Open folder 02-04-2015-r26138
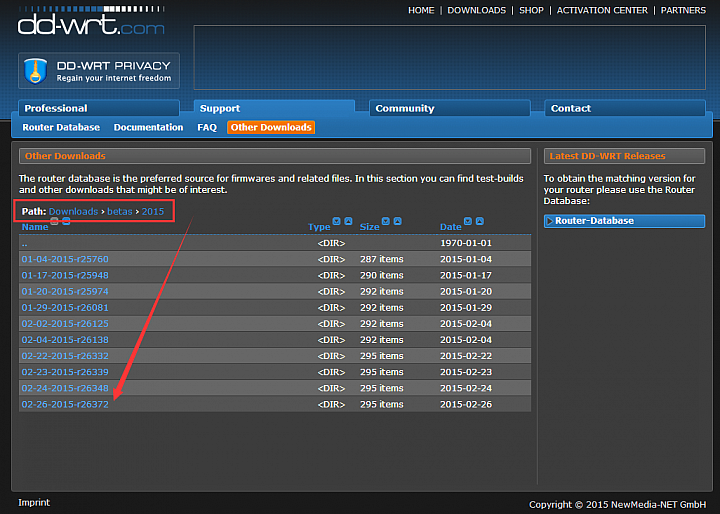Screen dimensions: 720x514 pos(65,339)
